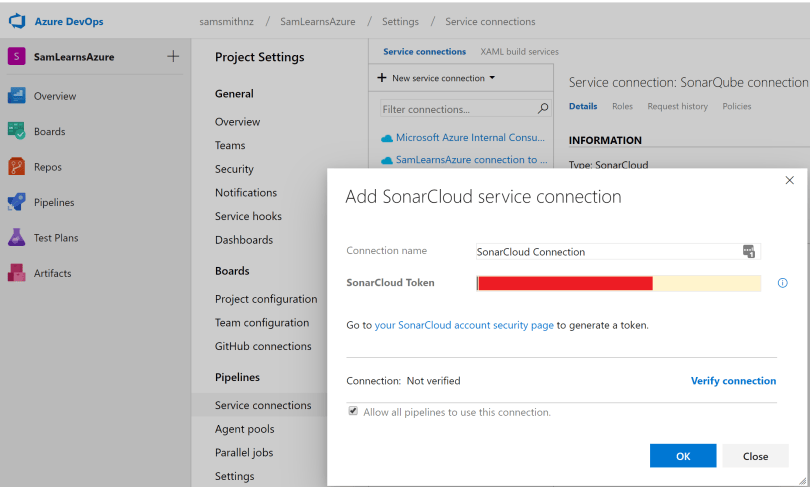Switch to the XAML build services tab
Image resolution: width=810 pixels, height=487 pixels.
point(520,52)
